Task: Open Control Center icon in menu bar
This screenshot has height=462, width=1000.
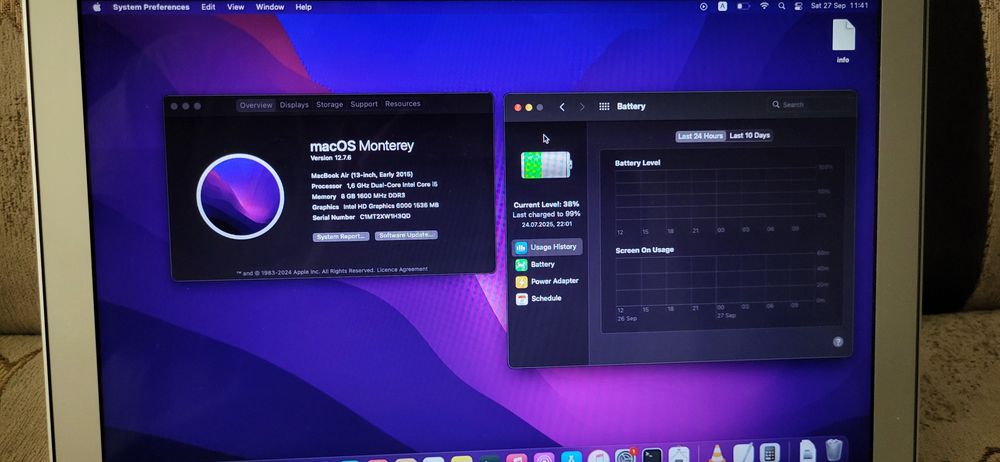Action: [x=798, y=6]
